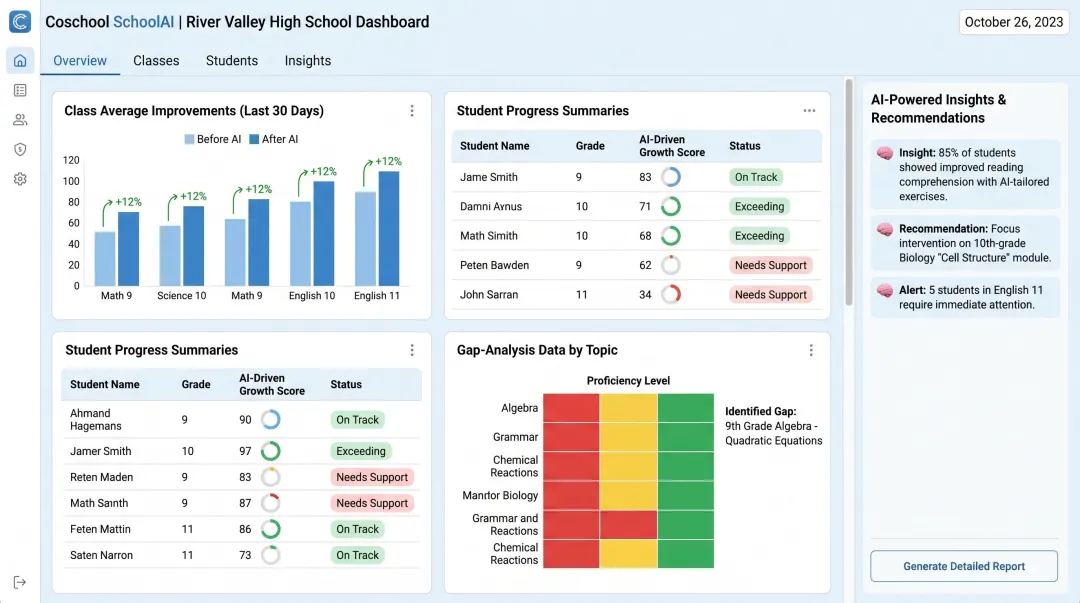
Task: Open the list view sidebar icon
Action: (x=20, y=90)
